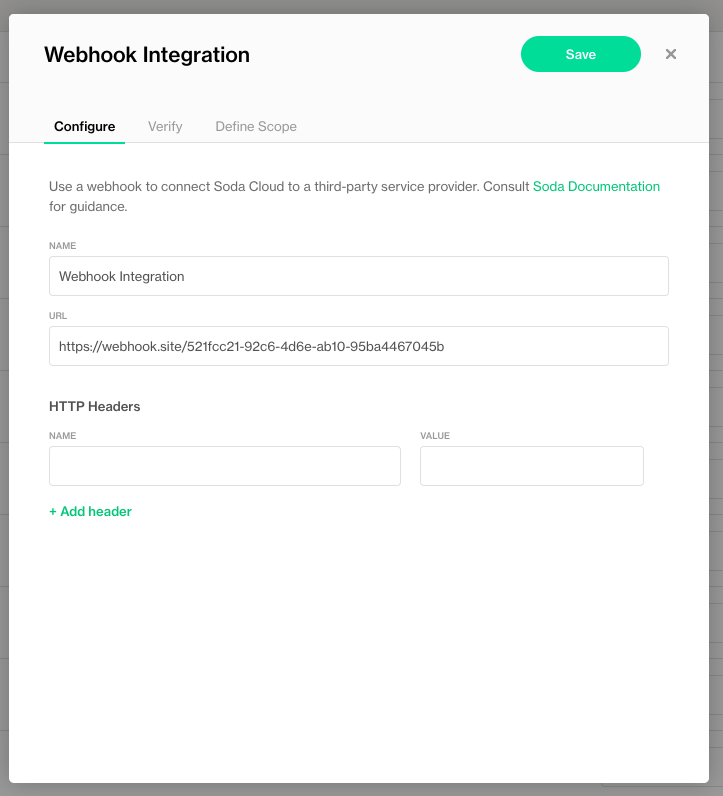Screen dimensions: 723x796
Task: Open the Verify tab
Action: [x=165, y=127]
